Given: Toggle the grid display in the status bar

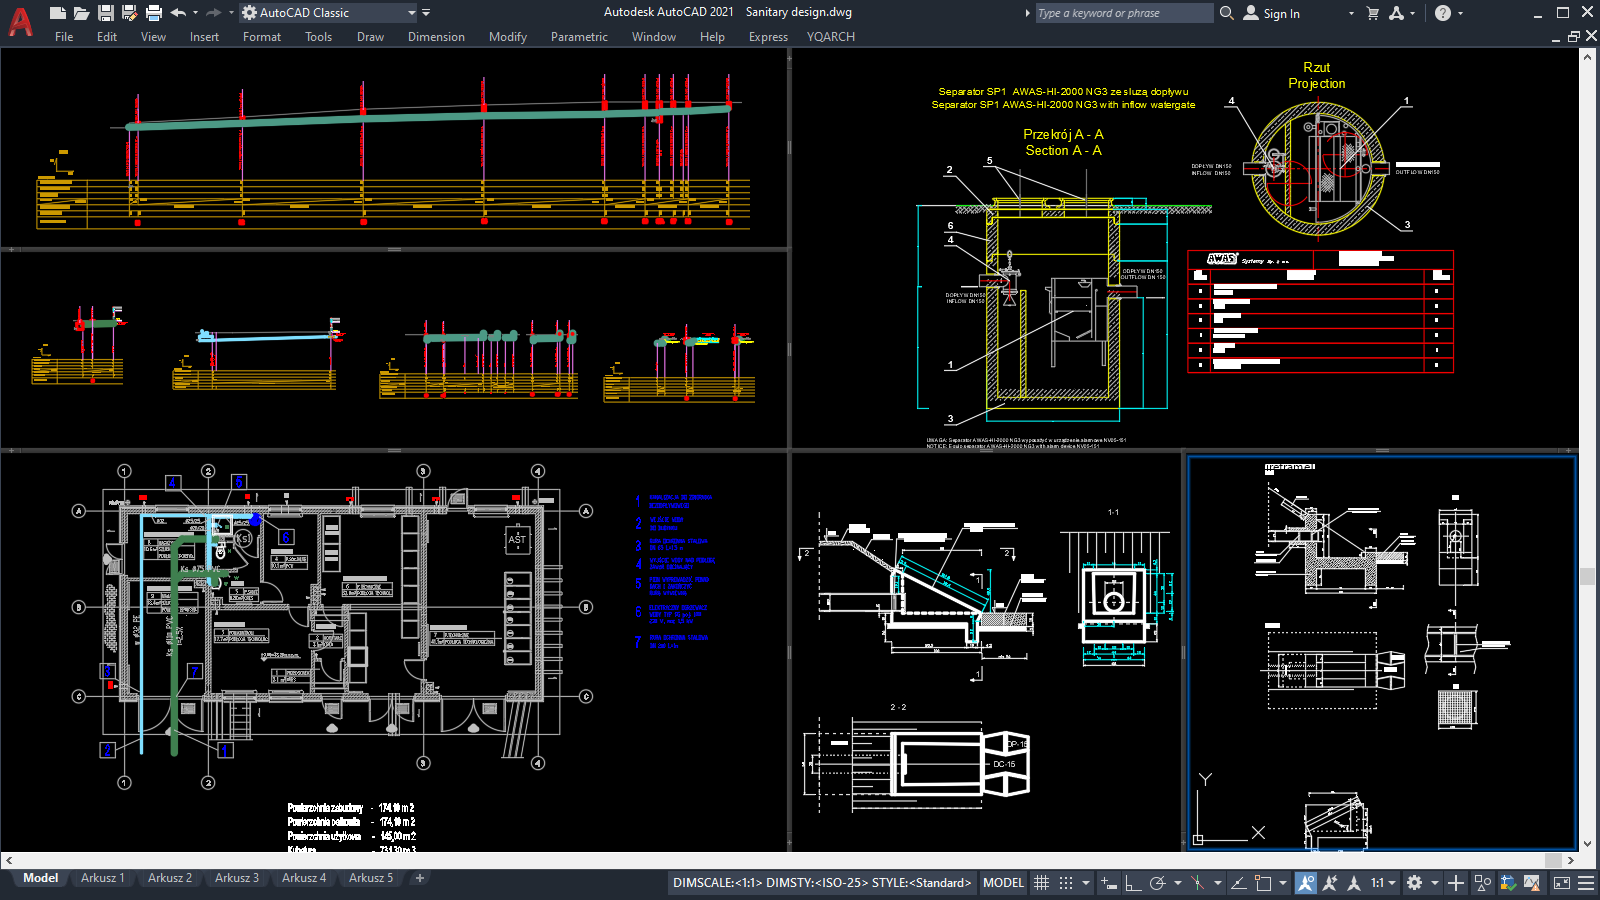Looking at the screenshot, I should coord(1042,883).
